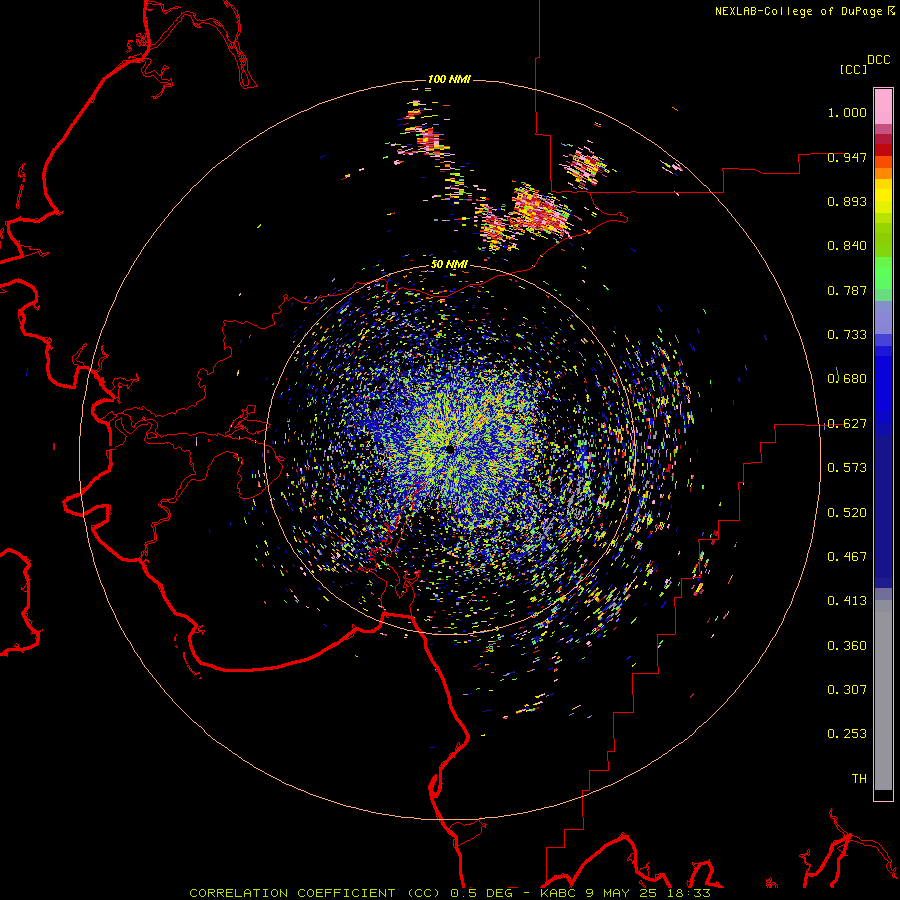Click the 100 NMI range ring label

[x=449, y=79]
